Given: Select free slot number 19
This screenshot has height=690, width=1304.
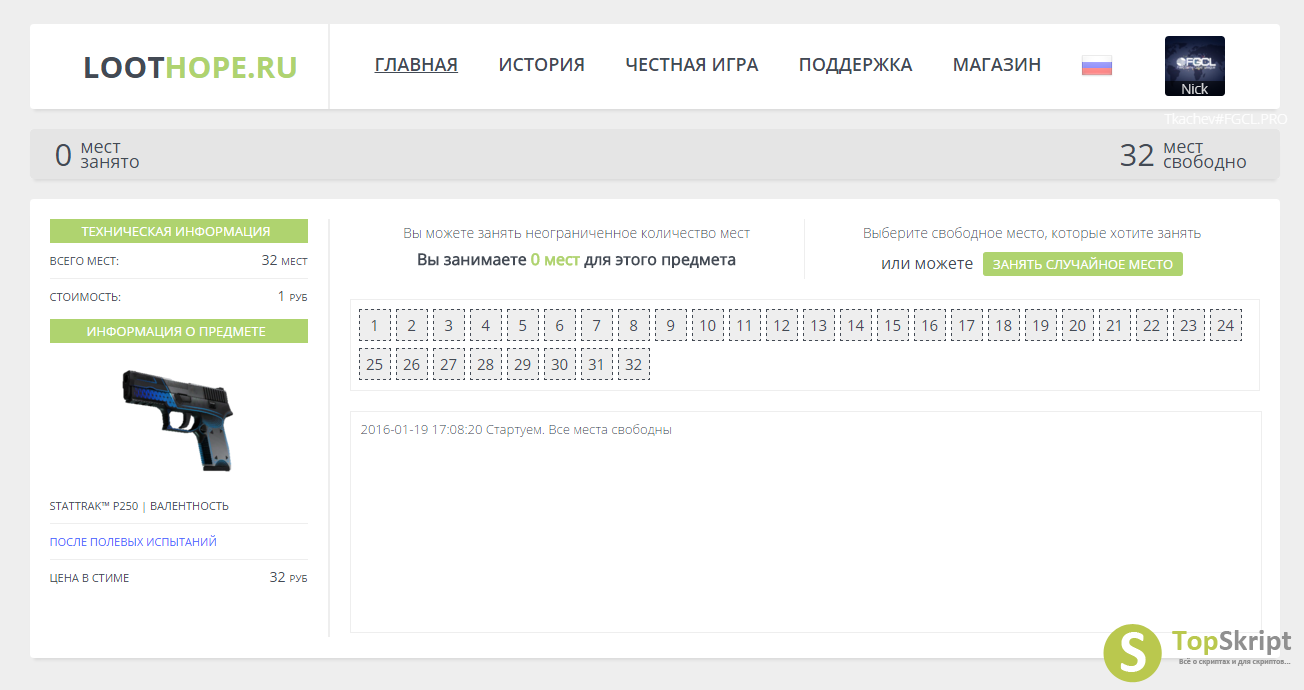Looking at the screenshot, I should pyautogui.click(x=1041, y=325).
